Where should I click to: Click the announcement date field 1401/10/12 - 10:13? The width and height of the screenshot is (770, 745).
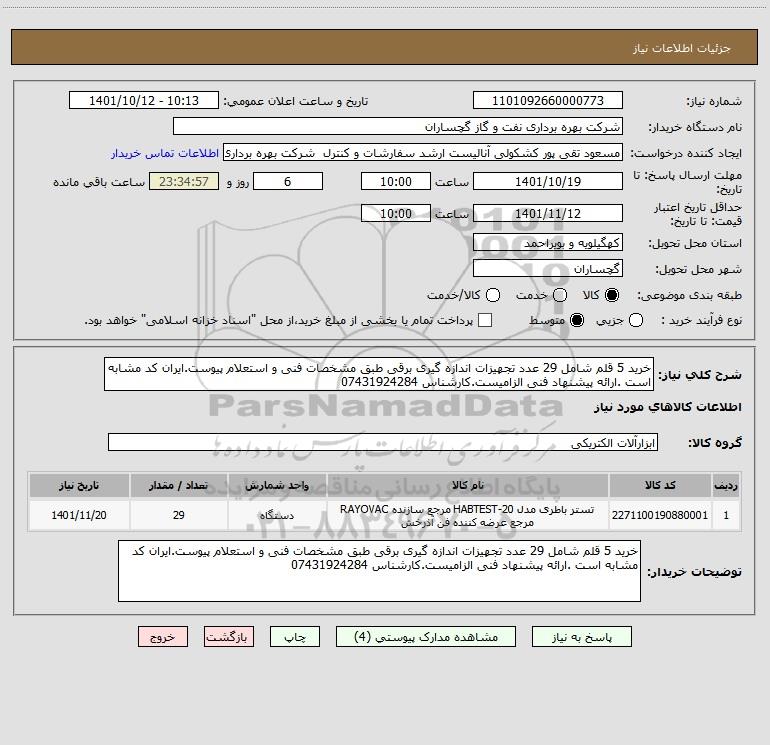[144, 101]
